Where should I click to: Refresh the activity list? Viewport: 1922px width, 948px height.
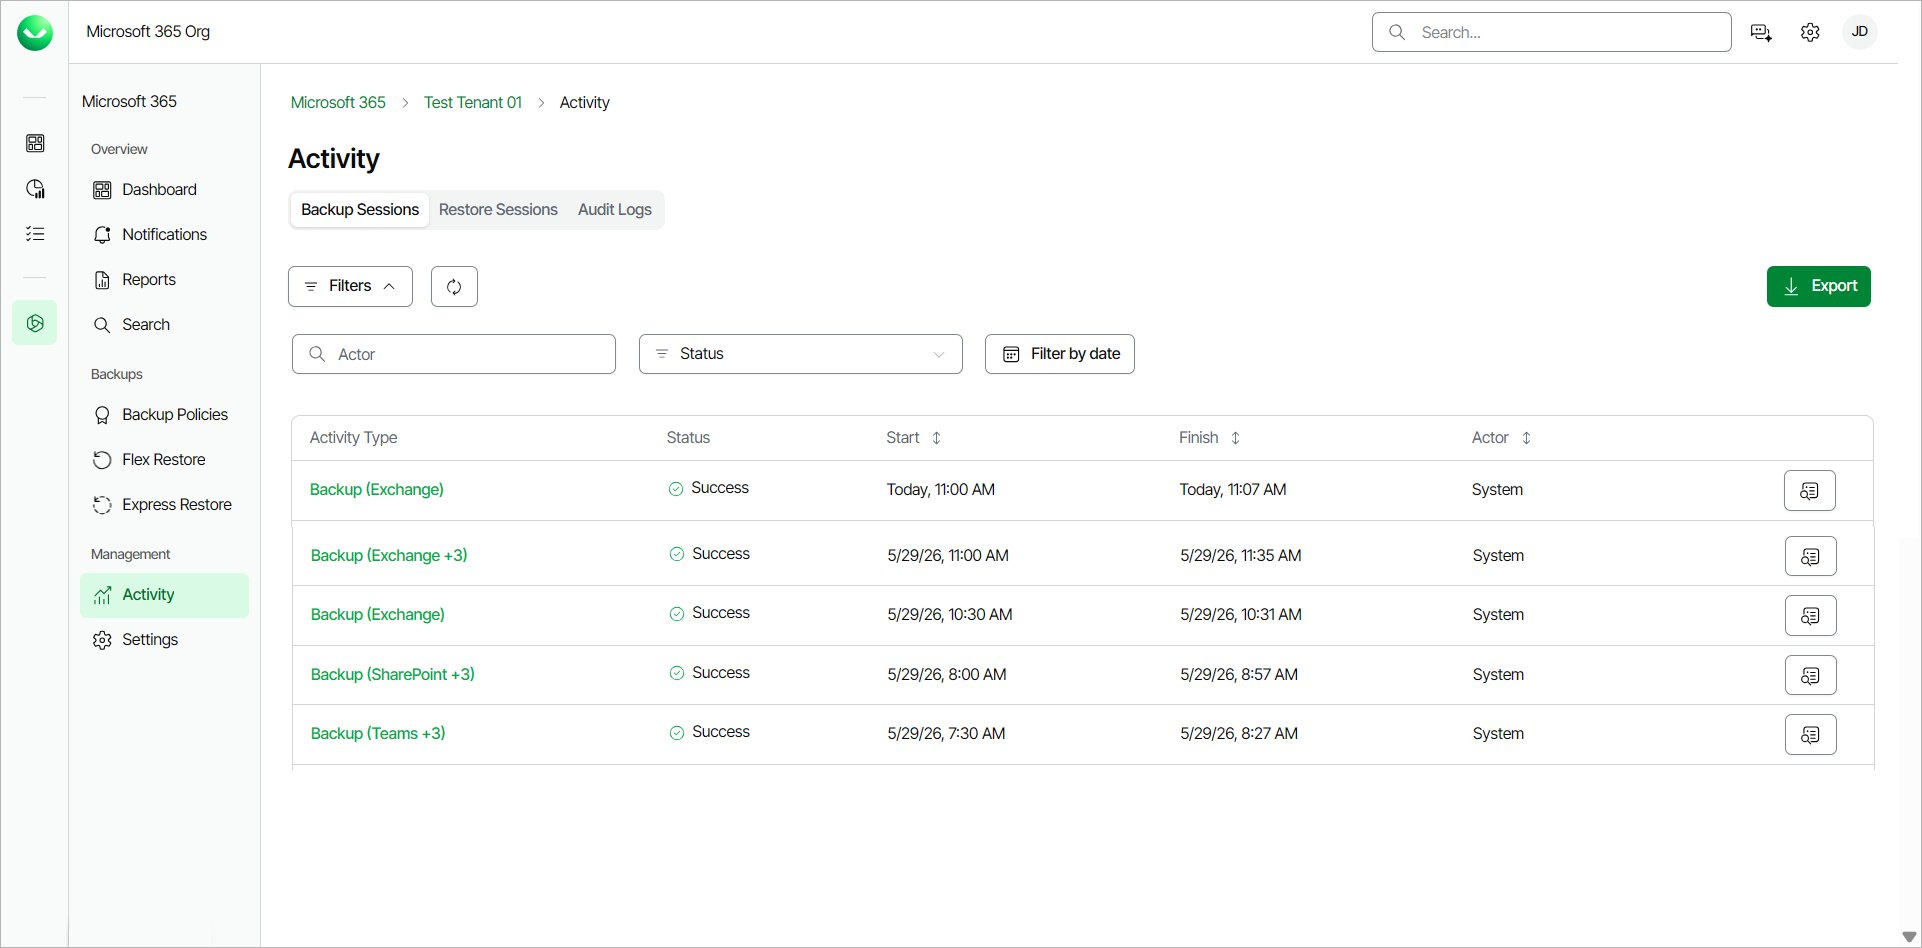(x=454, y=287)
